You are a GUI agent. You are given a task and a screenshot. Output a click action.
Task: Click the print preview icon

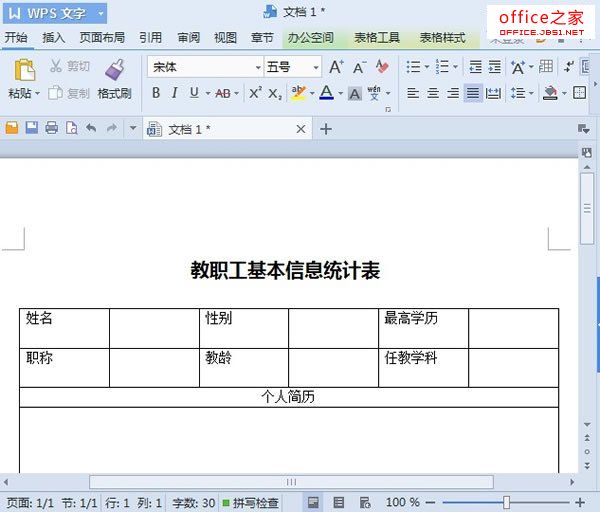point(72,128)
